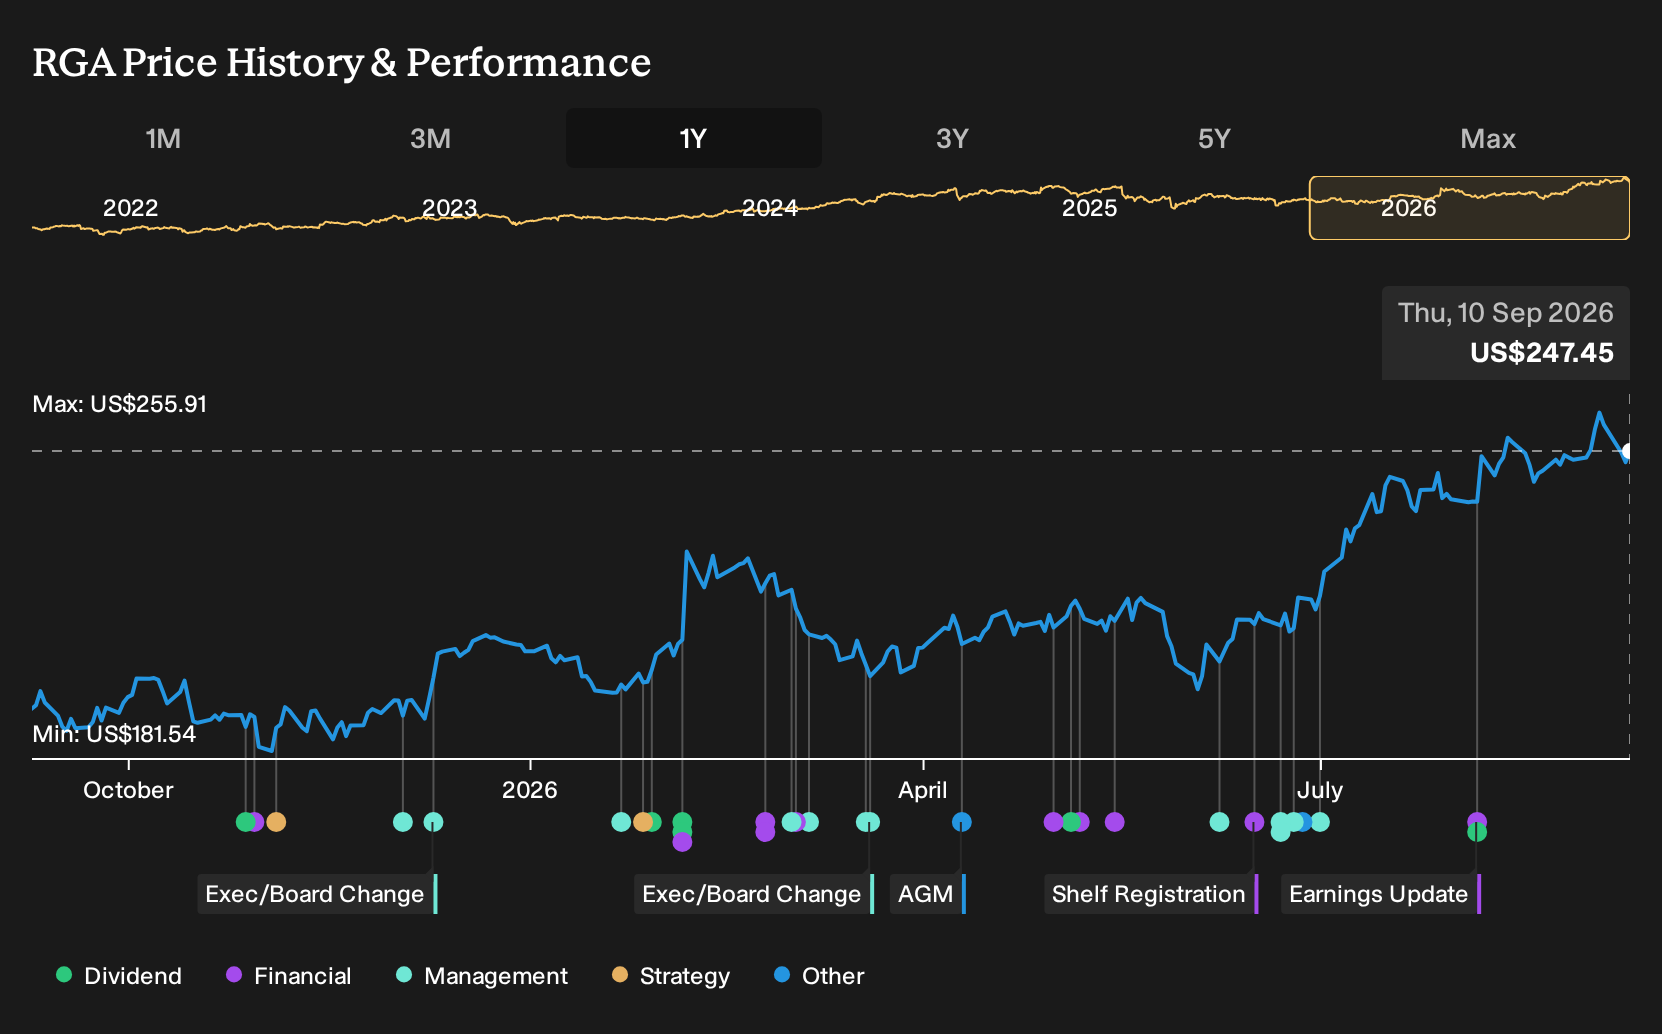Open the Shelf Registration event label
Viewport: 1662px width, 1034px height.
1151,894
